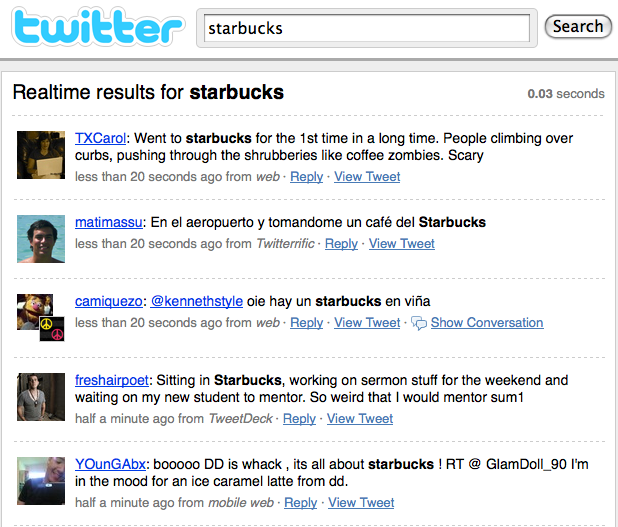View Tweet link for TXCarol's post
This screenshot has width=618, height=527.
point(367,177)
